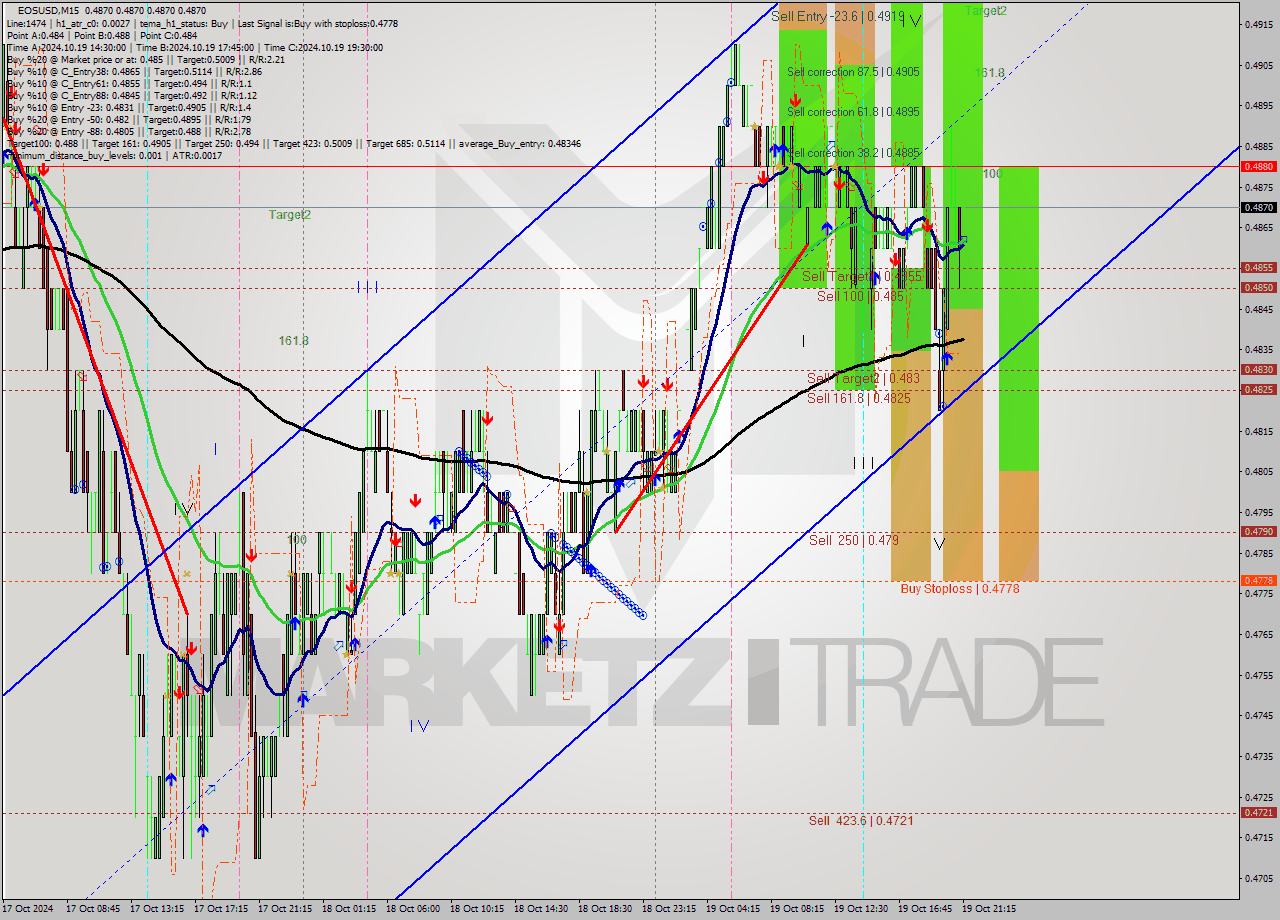The width and height of the screenshot is (1280, 920).
Task: Click the '18 Oct 18:30' time label
Action: pos(604,909)
